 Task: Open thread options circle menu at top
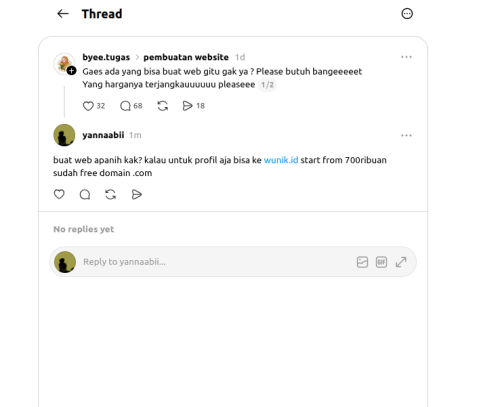[407, 14]
